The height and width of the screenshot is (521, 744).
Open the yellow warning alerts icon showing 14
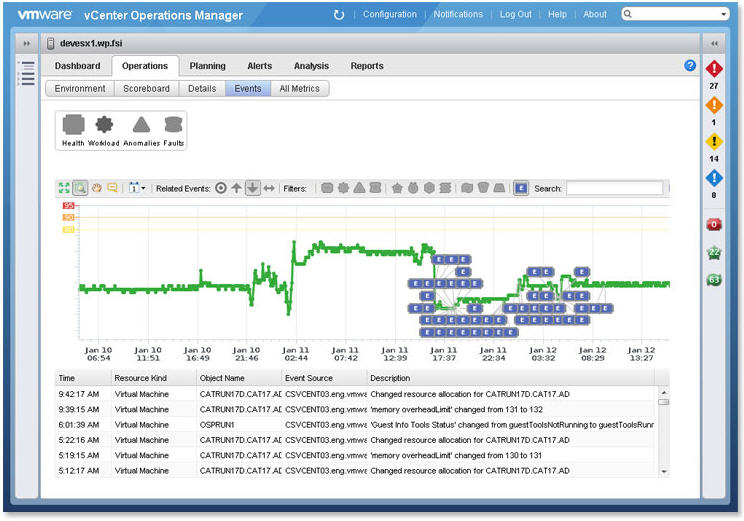coord(714,141)
